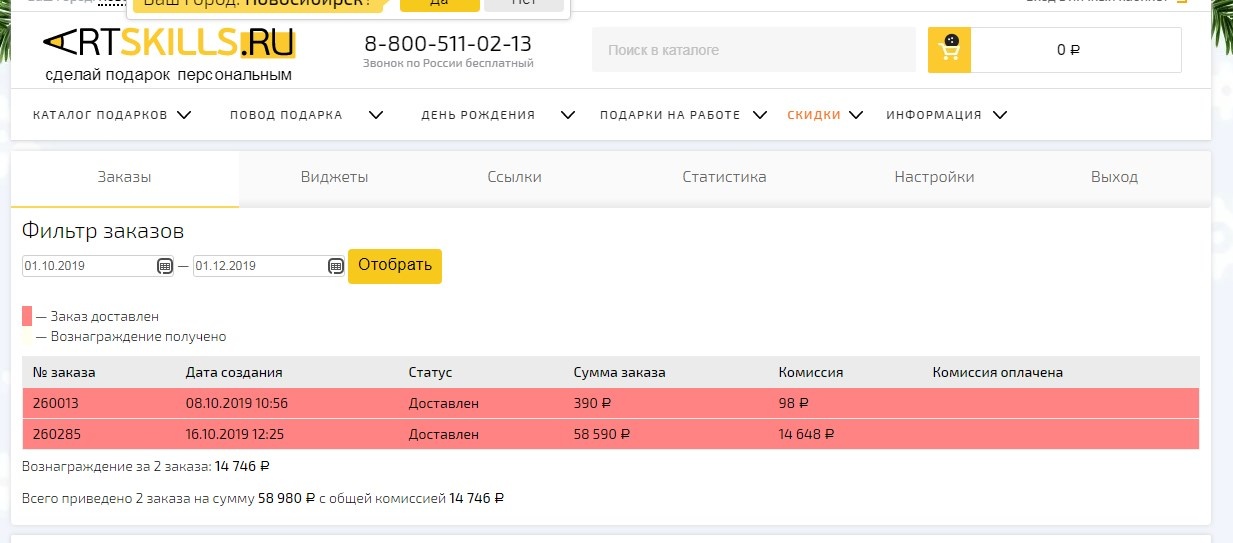Click in the catalog search field
Screen dimensions: 1233x543
753,50
